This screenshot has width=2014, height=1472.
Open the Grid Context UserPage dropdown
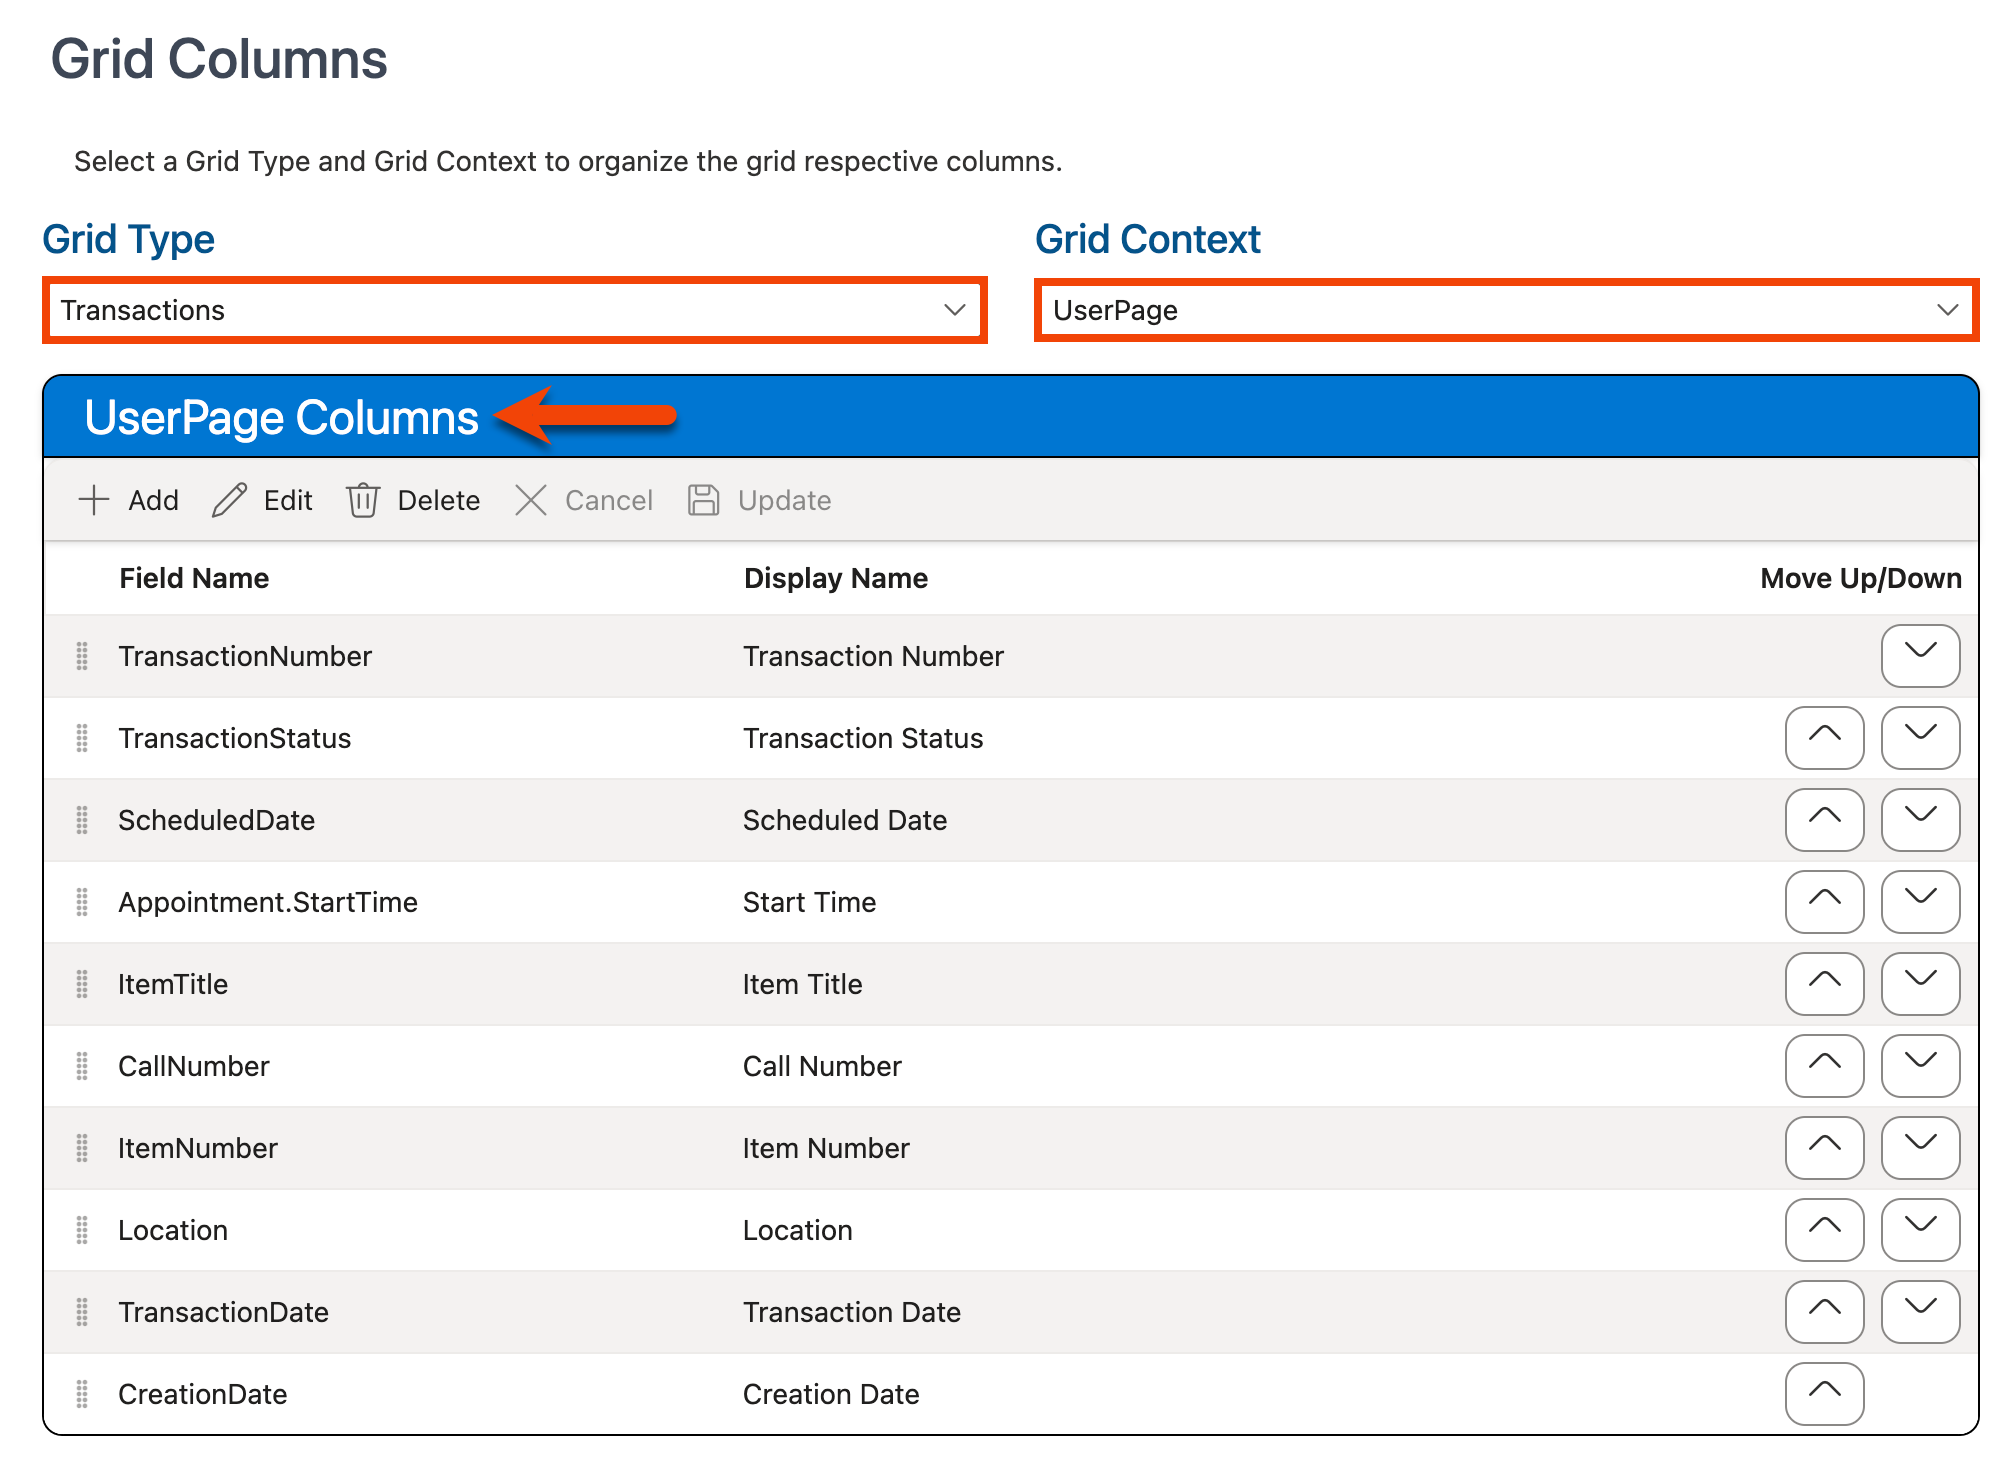[1505, 310]
